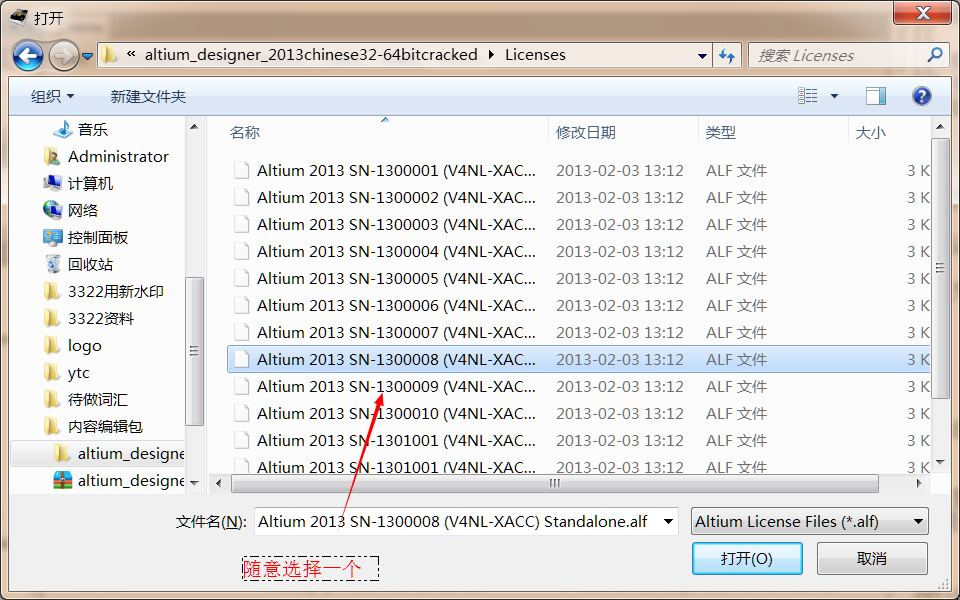Expand the address bar history dropdown
This screenshot has width=960, height=600.
[x=702, y=56]
